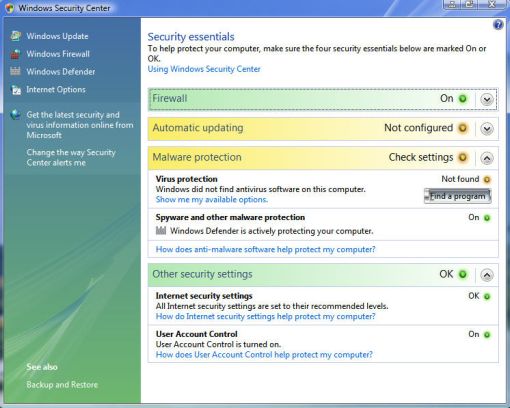510x408 pixels.
Task: Click green light for User Account Control On
Action: pyautogui.click(x=487, y=335)
